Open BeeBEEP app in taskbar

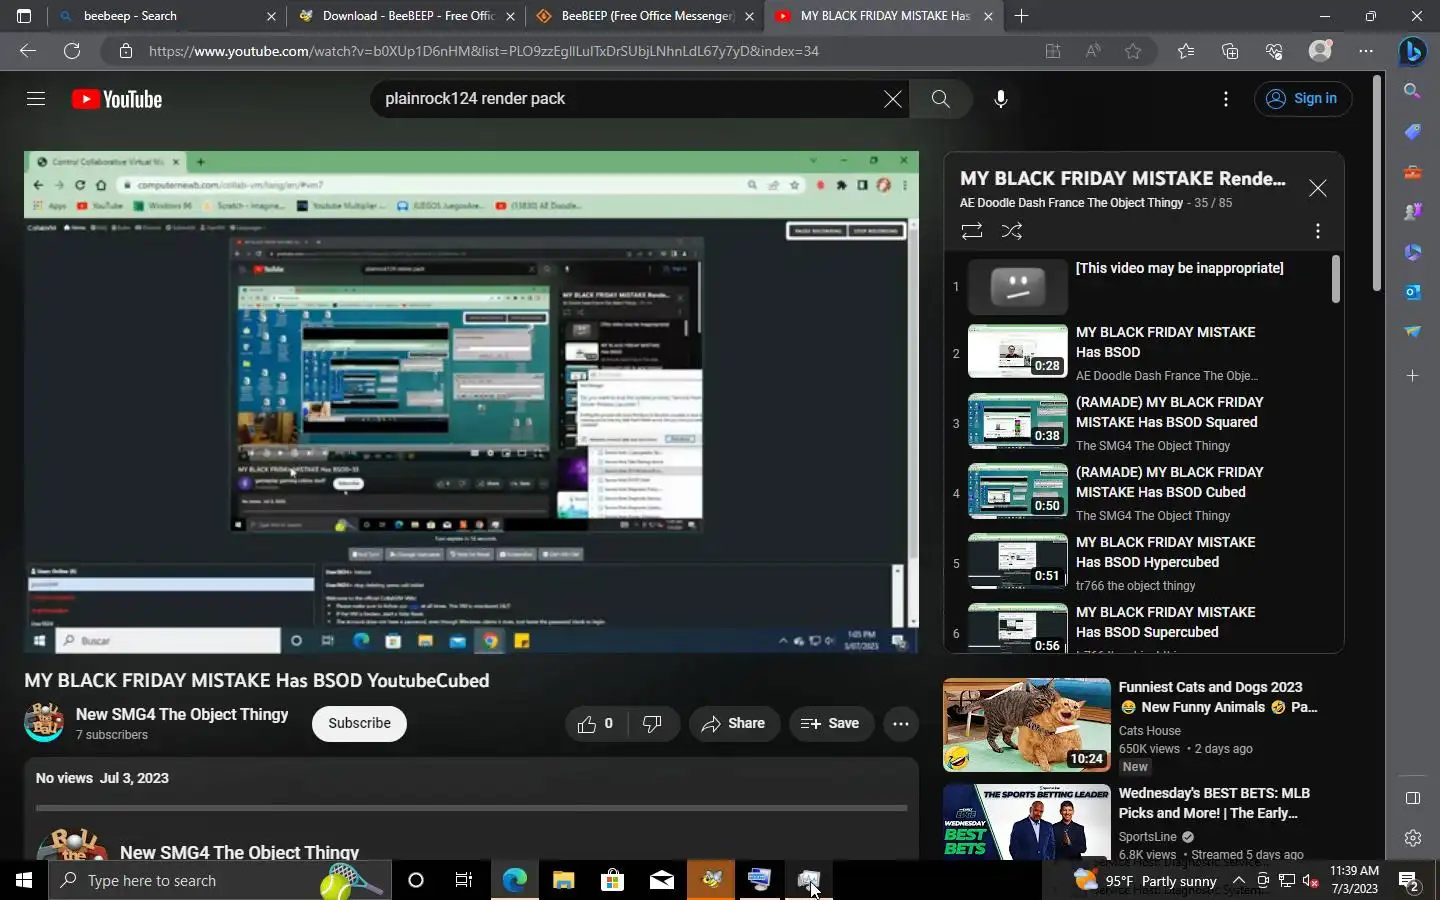(x=711, y=881)
